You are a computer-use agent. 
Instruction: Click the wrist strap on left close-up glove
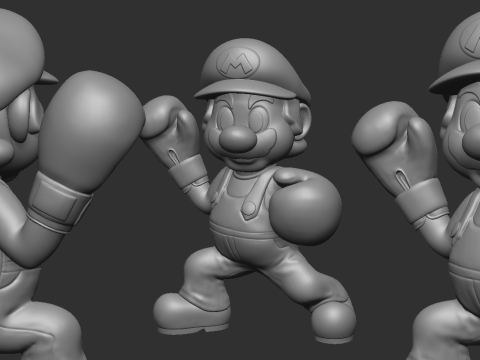[59, 203]
